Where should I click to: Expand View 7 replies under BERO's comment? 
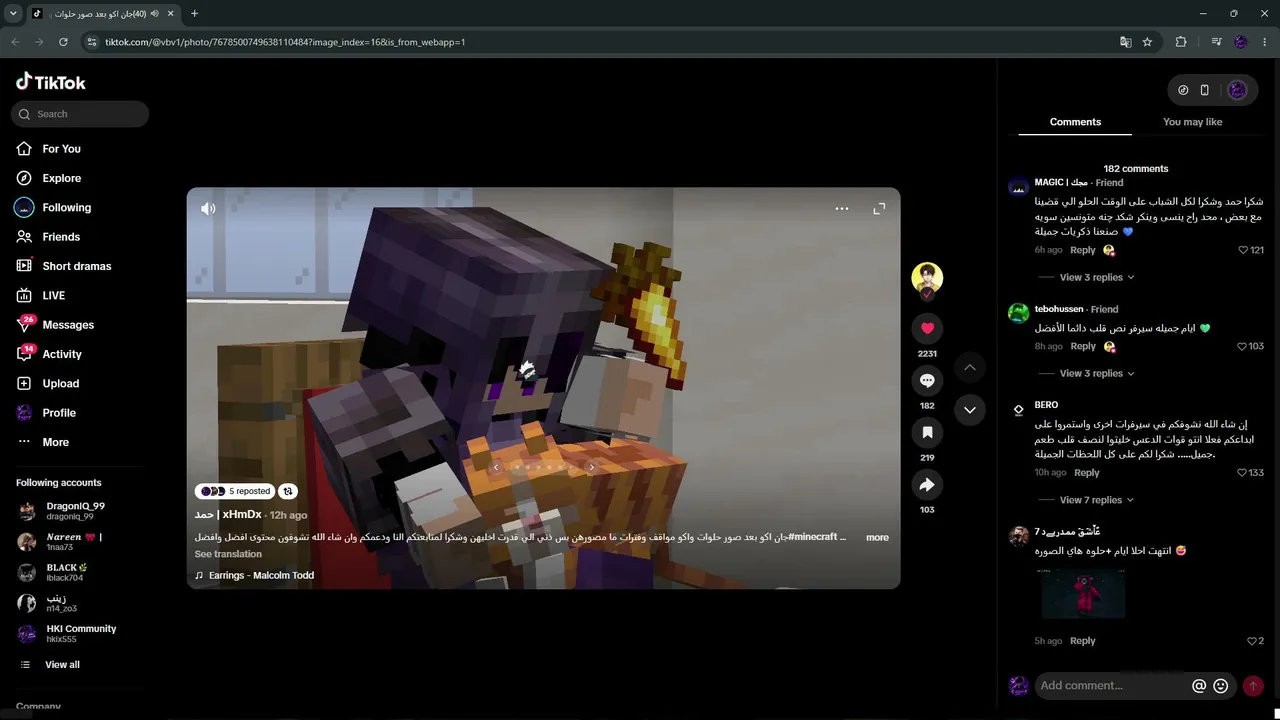coord(1097,500)
